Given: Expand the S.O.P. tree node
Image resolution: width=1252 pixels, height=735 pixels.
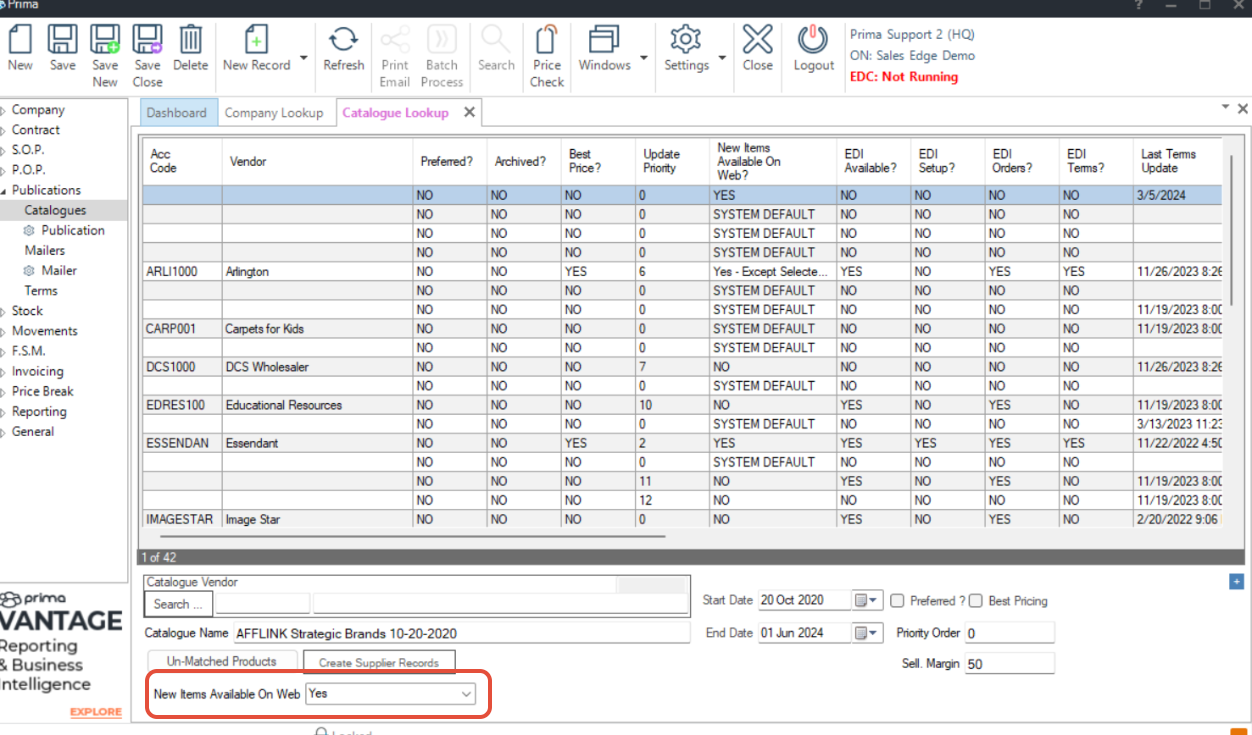Looking at the screenshot, I should (3, 150).
